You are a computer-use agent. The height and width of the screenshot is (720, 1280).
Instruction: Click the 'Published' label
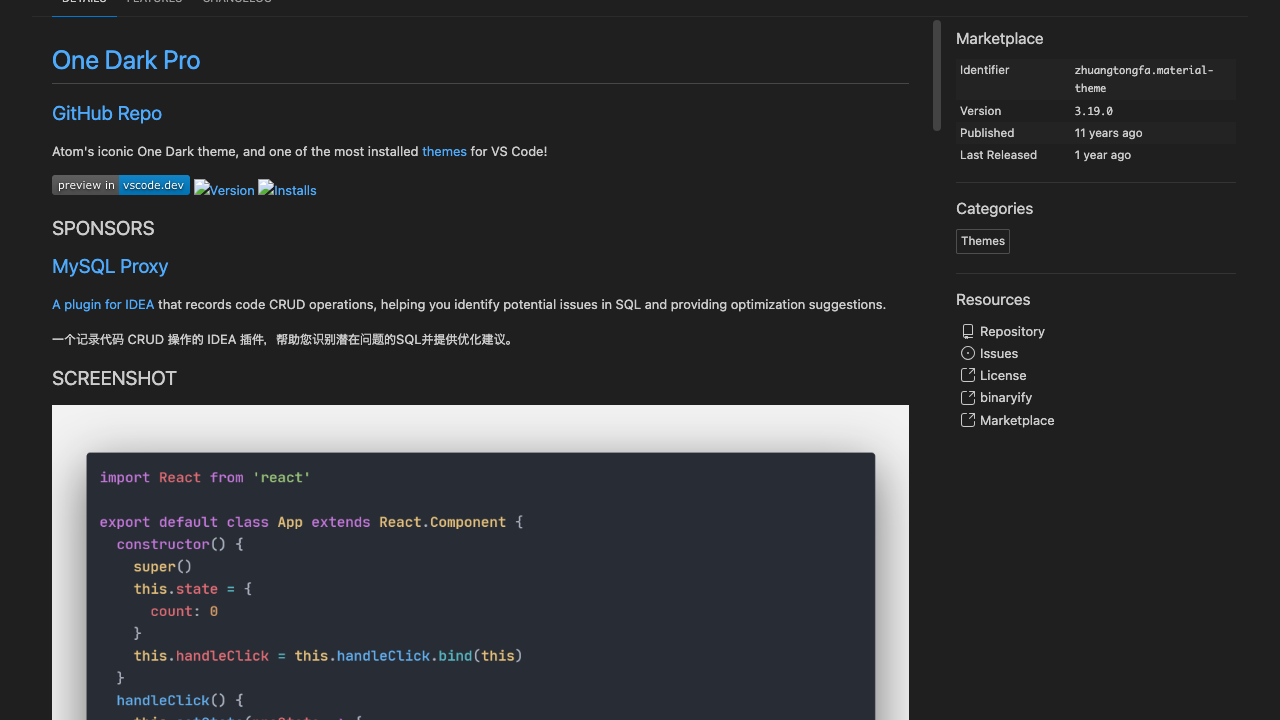987,133
